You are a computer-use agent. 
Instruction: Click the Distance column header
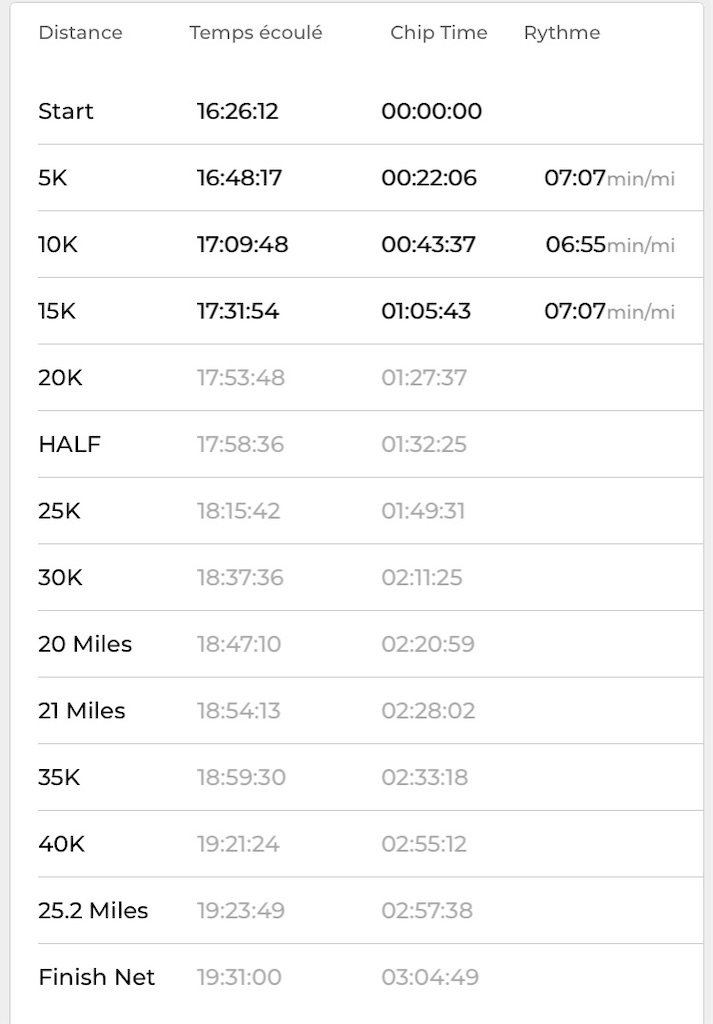[x=80, y=33]
